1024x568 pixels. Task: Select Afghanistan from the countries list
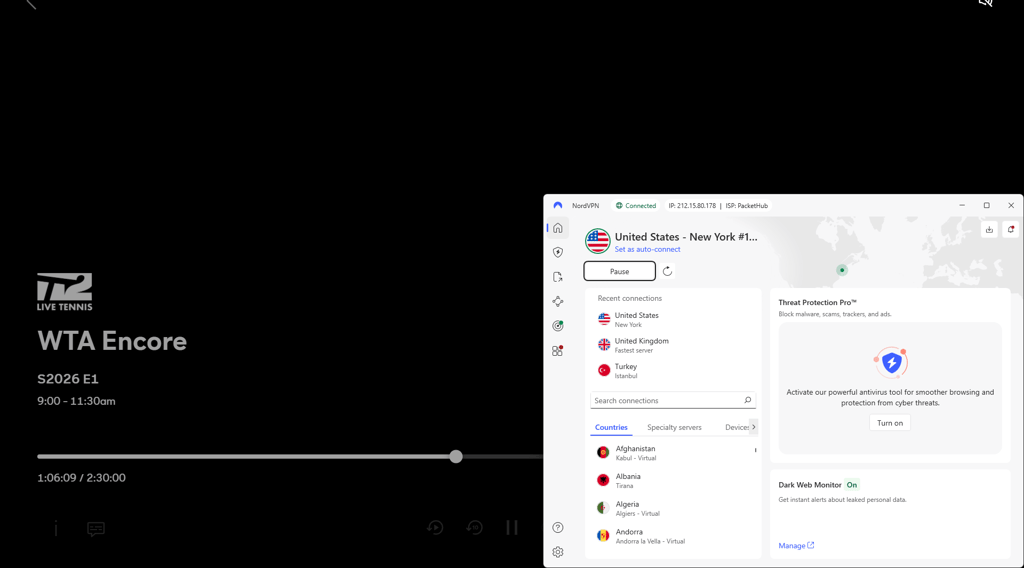coord(673,452)
